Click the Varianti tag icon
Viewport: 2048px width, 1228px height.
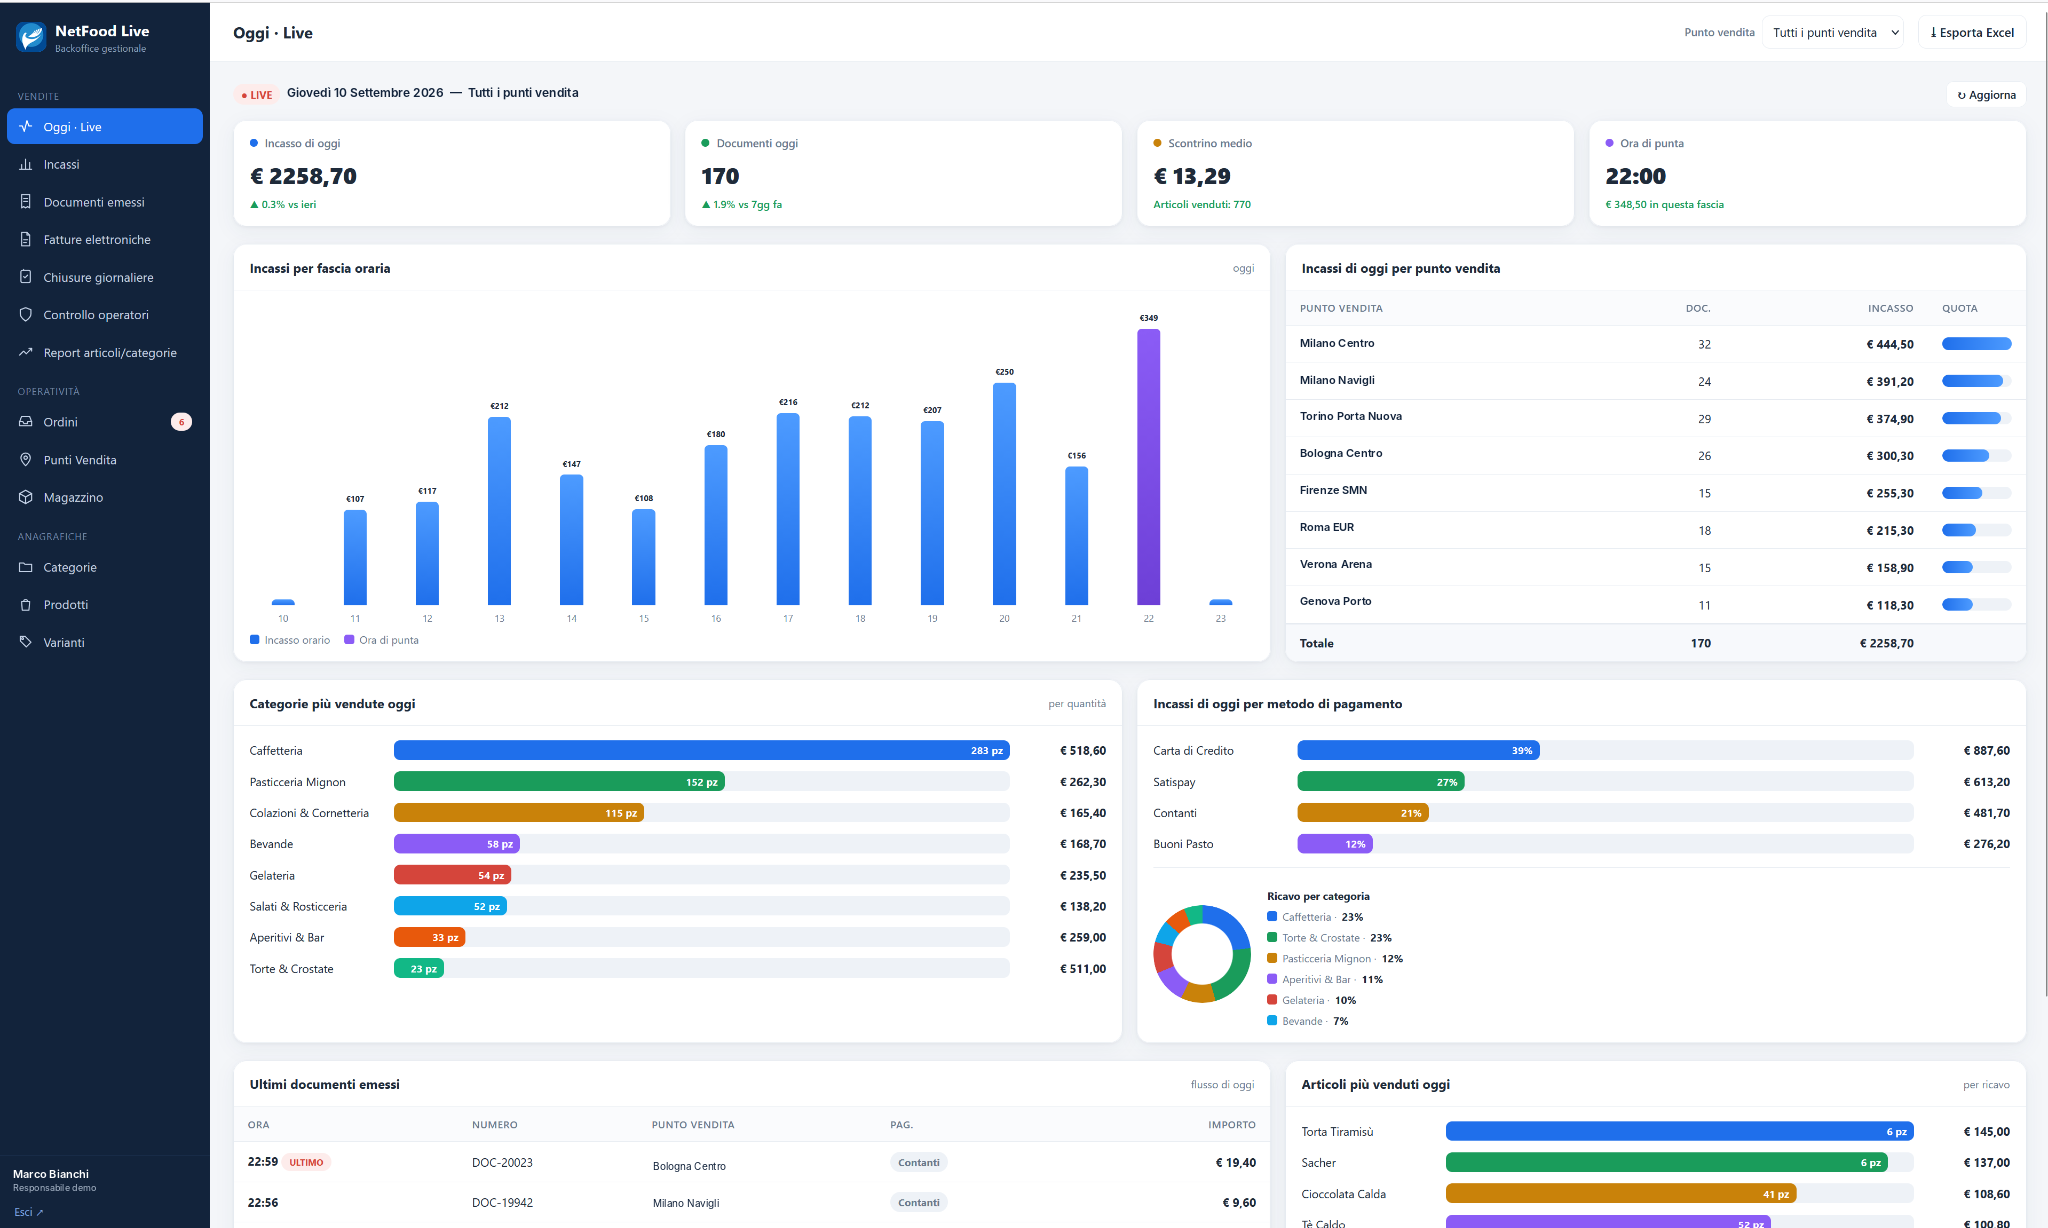(x=26, y=642)
